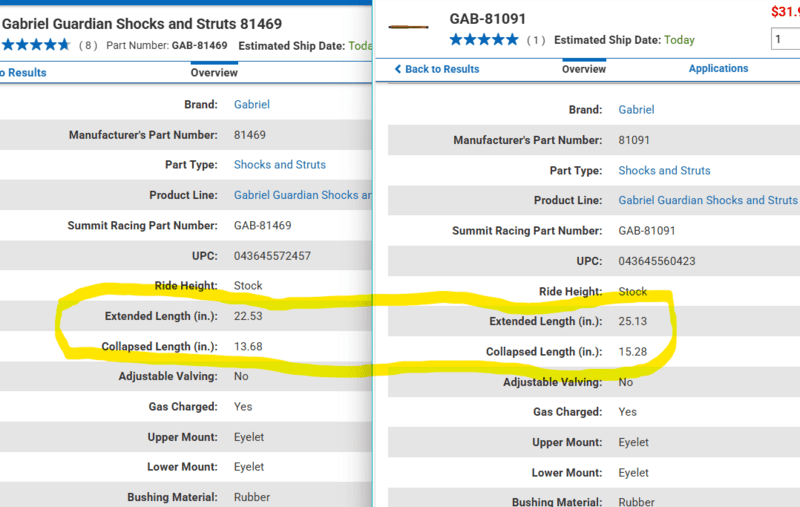Click the Shocks and Struts part type link on the left
Screen dimensions: 800x507
click(x=280, y=165)
